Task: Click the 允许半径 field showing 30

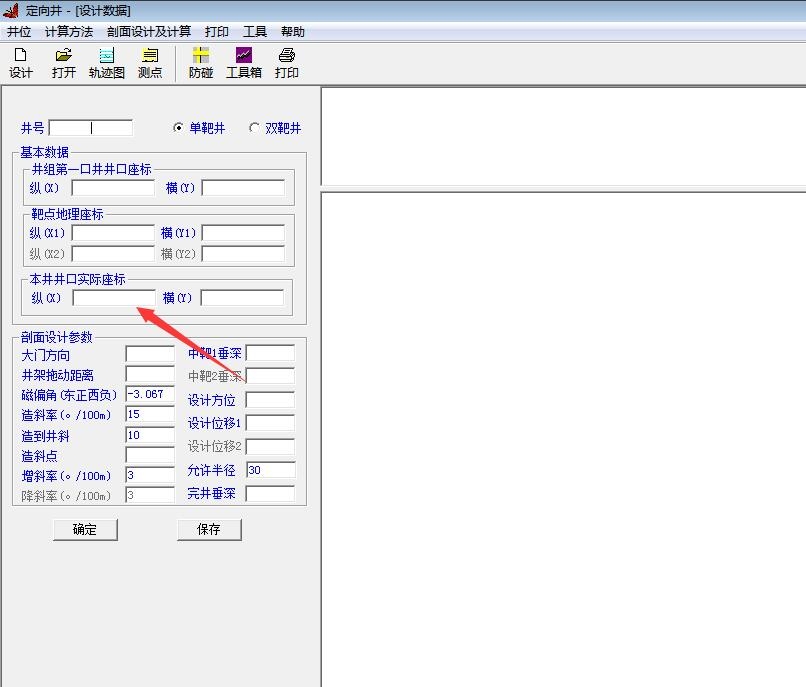Action: pyautogui.click(x=270, y=470)
